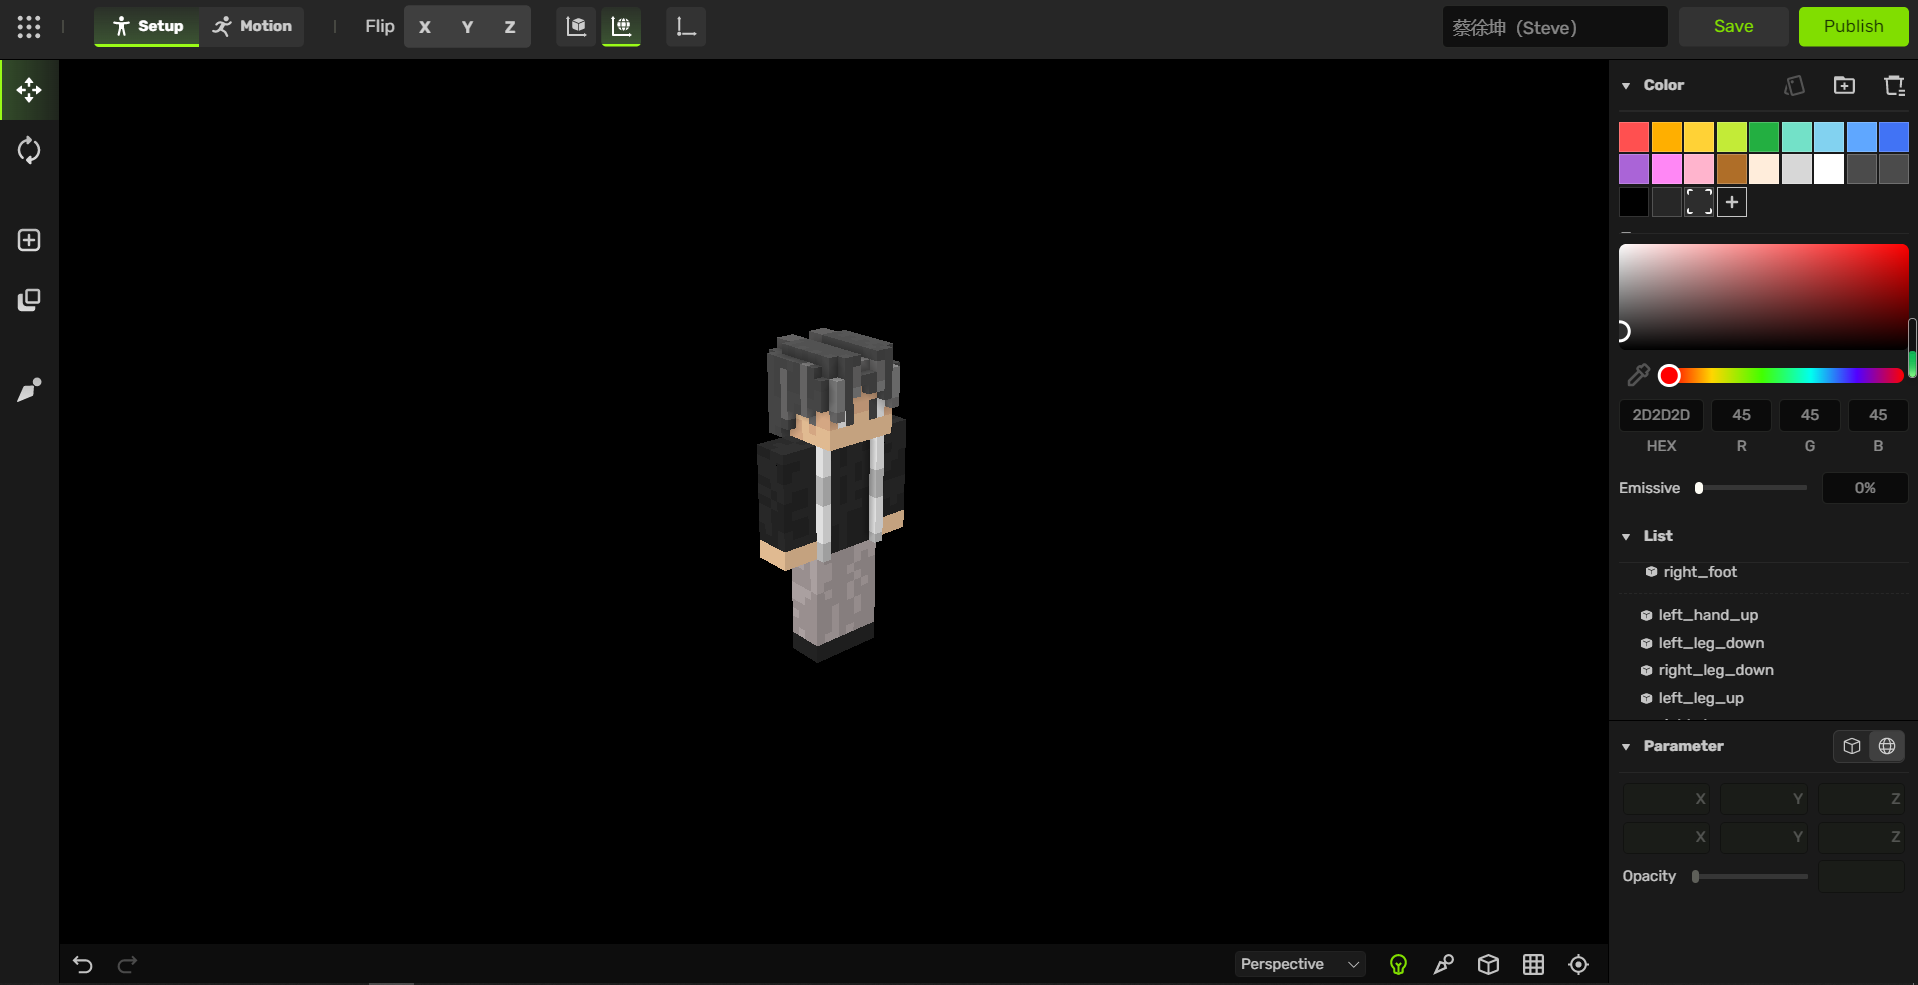Open the Perspective view dropdown
Viewport: 1918px width, 985px height.
pos(1300,964)
